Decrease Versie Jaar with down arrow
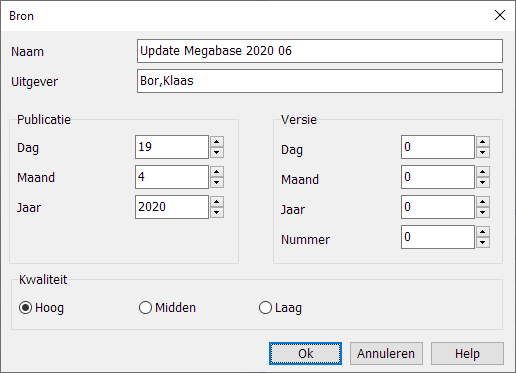The width and height of the screenshot is (516, 373). (483, 212)
